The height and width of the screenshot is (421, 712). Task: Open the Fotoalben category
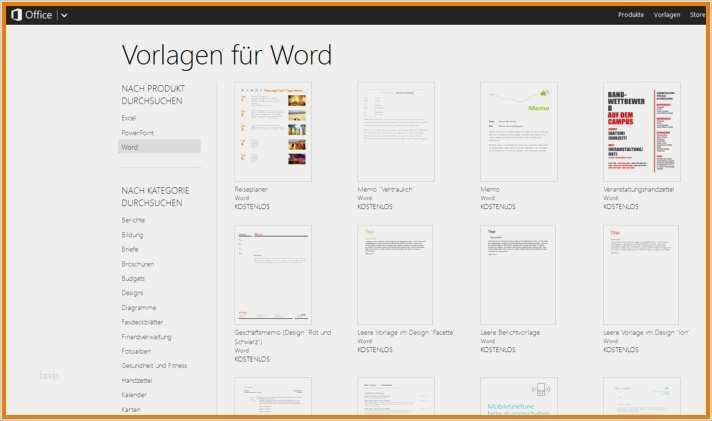point(136,351)
